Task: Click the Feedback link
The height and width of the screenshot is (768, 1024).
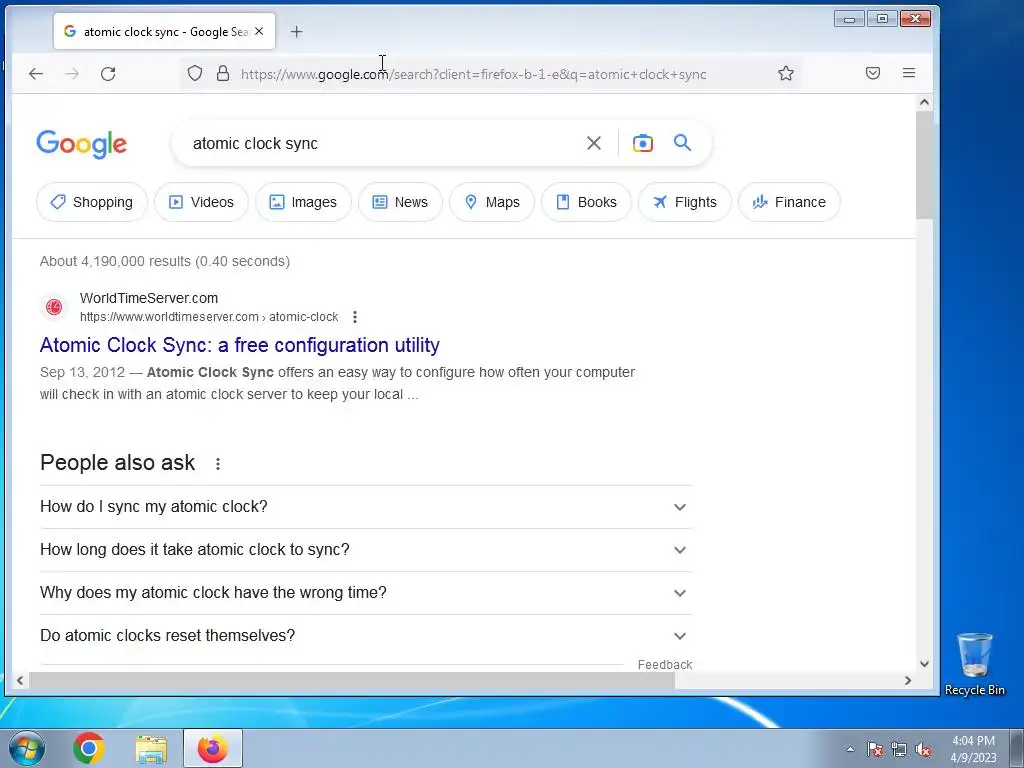Action: (665, 664)
